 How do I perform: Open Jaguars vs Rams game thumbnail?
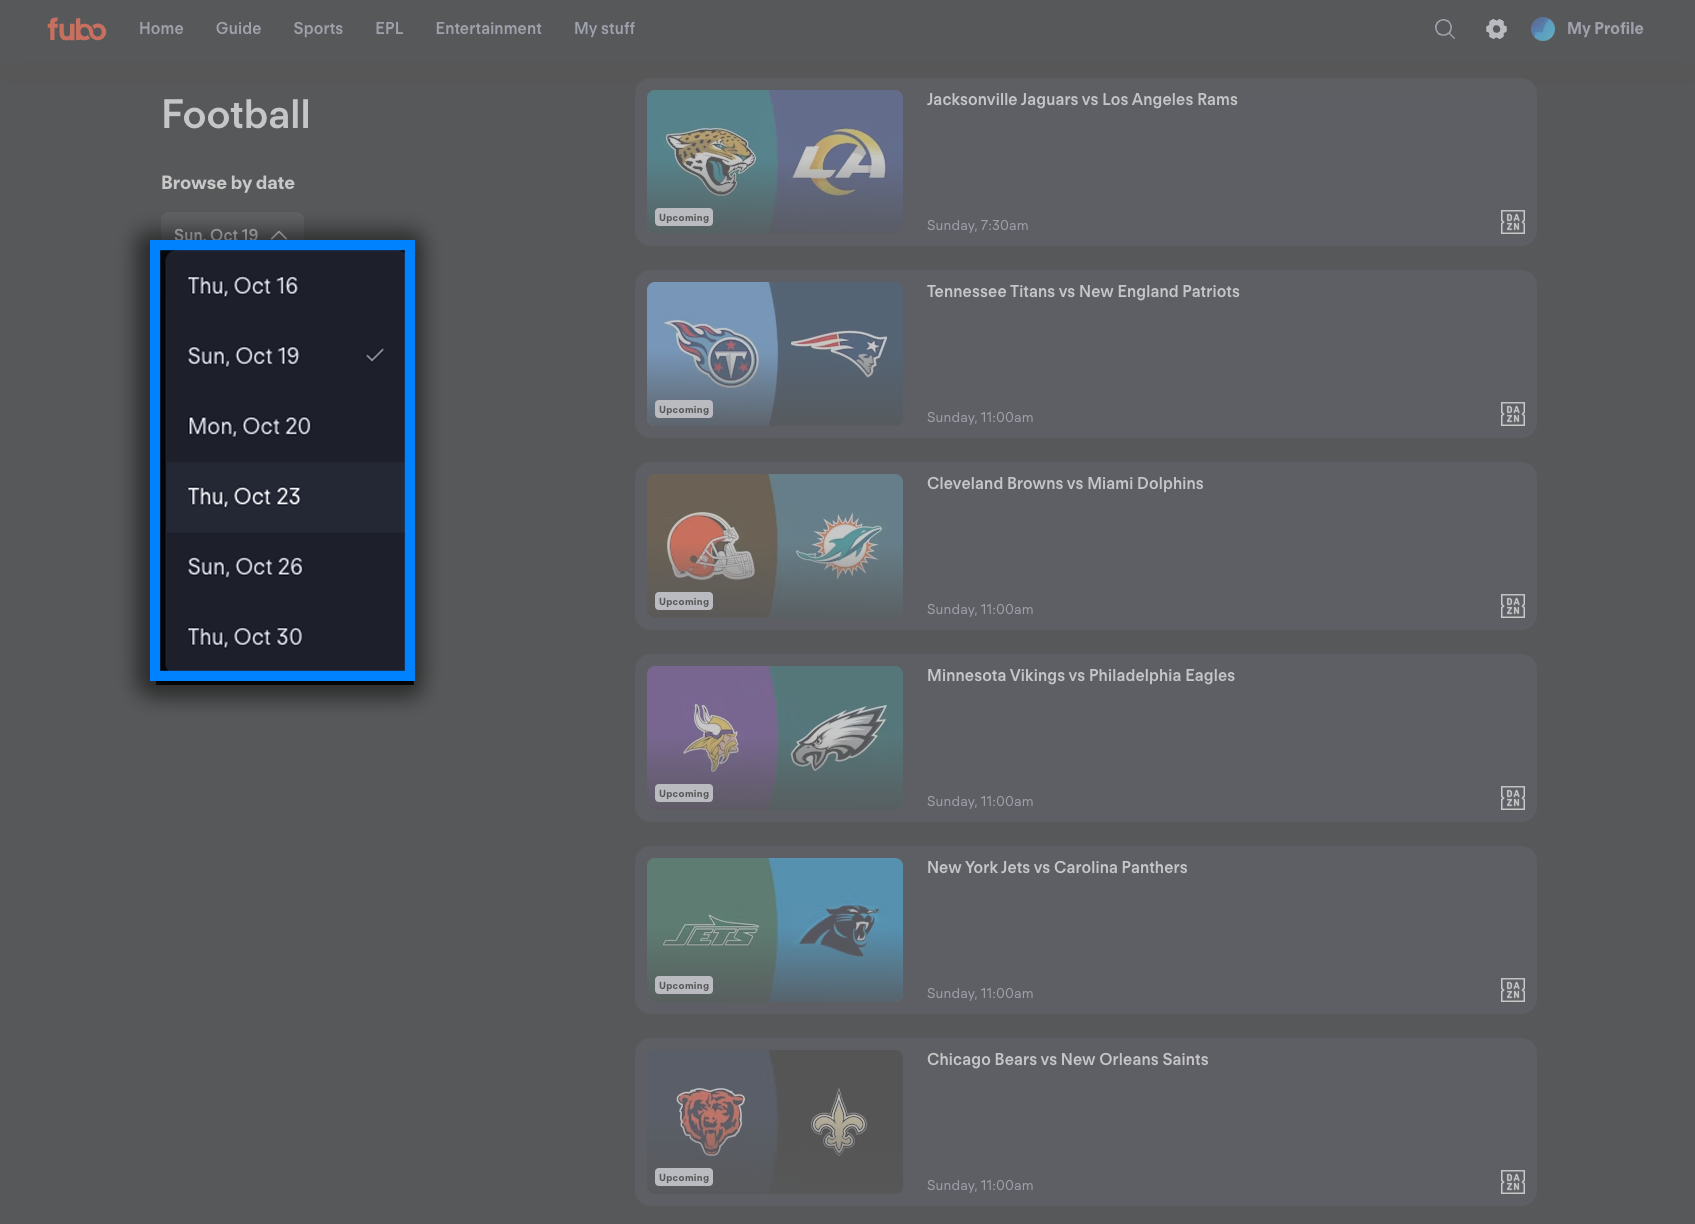pos(775,162)
